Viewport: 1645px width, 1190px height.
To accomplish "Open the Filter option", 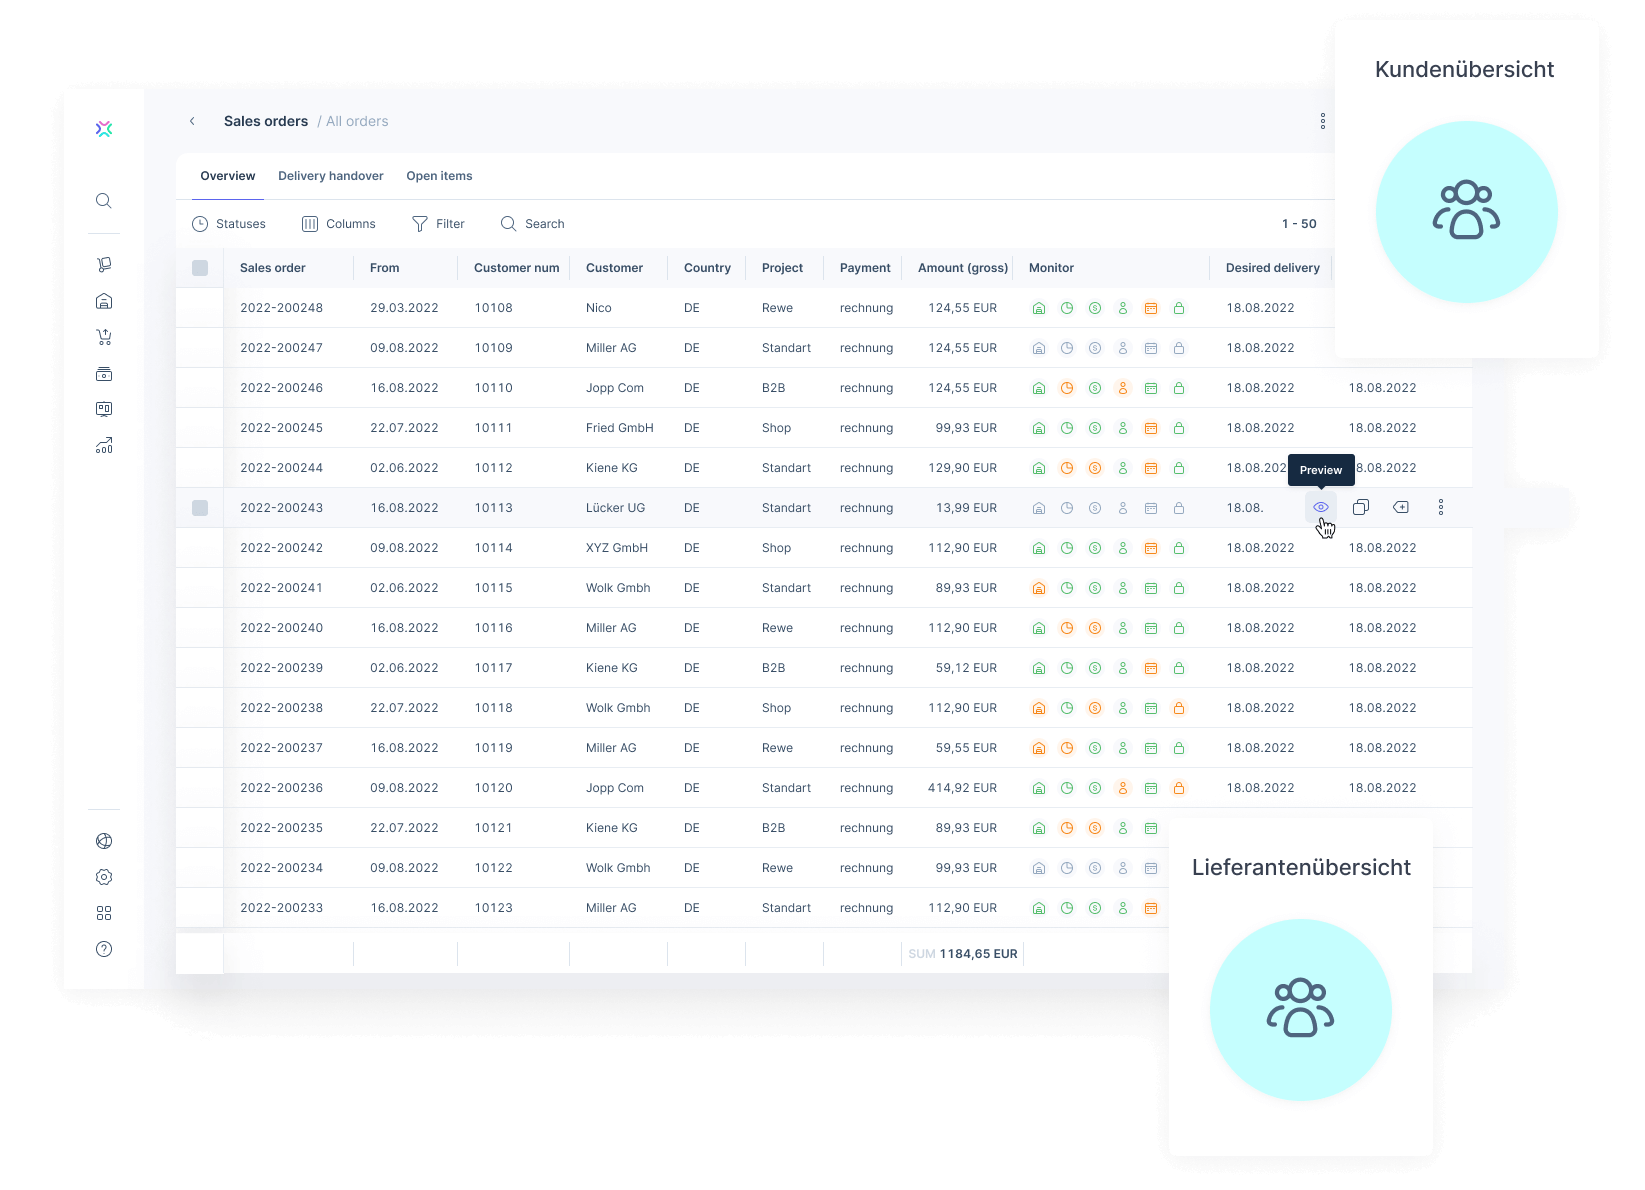I will (x=439, y=224).
